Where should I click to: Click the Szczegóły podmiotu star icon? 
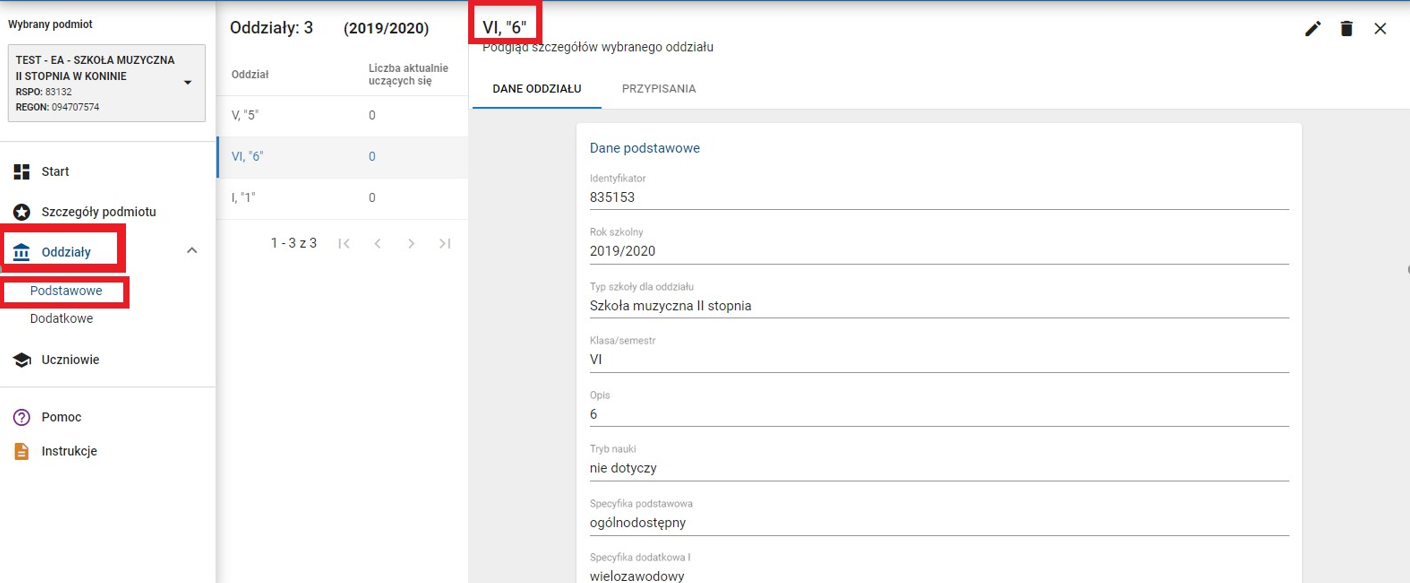pyautogui.click(x=22, y=212)
